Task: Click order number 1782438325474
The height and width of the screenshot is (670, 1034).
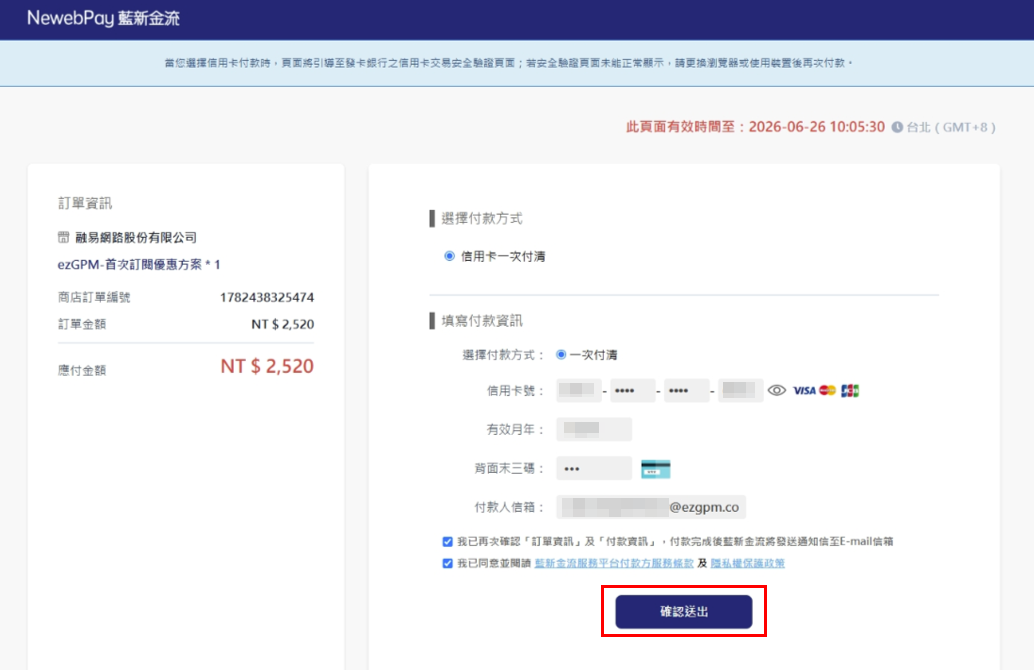Action: coord(266,297)
